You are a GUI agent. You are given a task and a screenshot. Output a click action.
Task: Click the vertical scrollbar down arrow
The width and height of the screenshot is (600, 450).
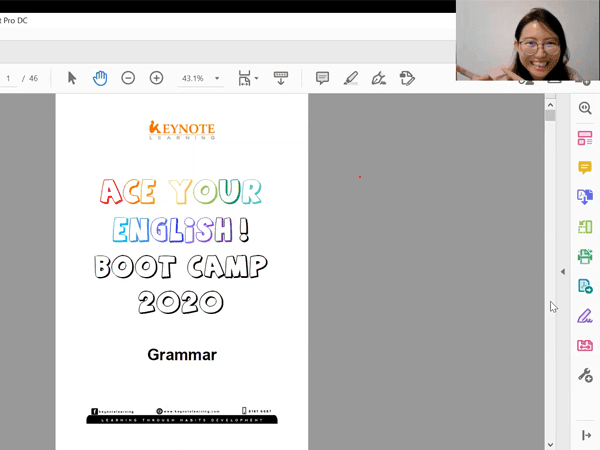click(x=550, y=445)
